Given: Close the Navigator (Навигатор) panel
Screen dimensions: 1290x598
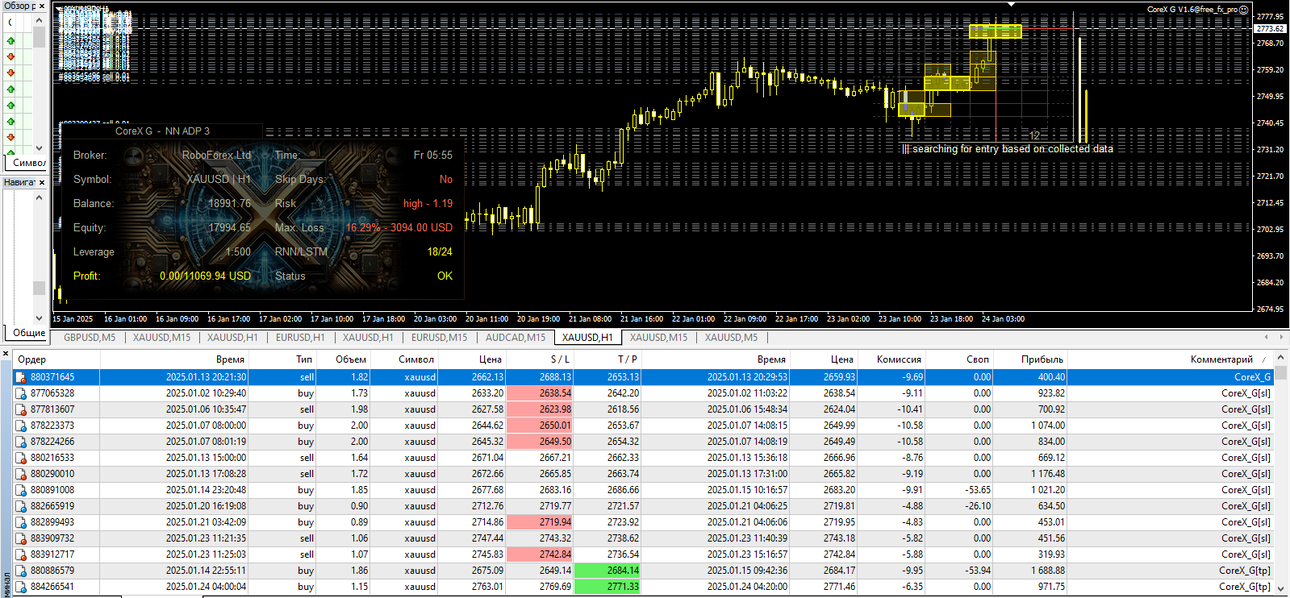Looking at the screenshot, I should point(41,182).
